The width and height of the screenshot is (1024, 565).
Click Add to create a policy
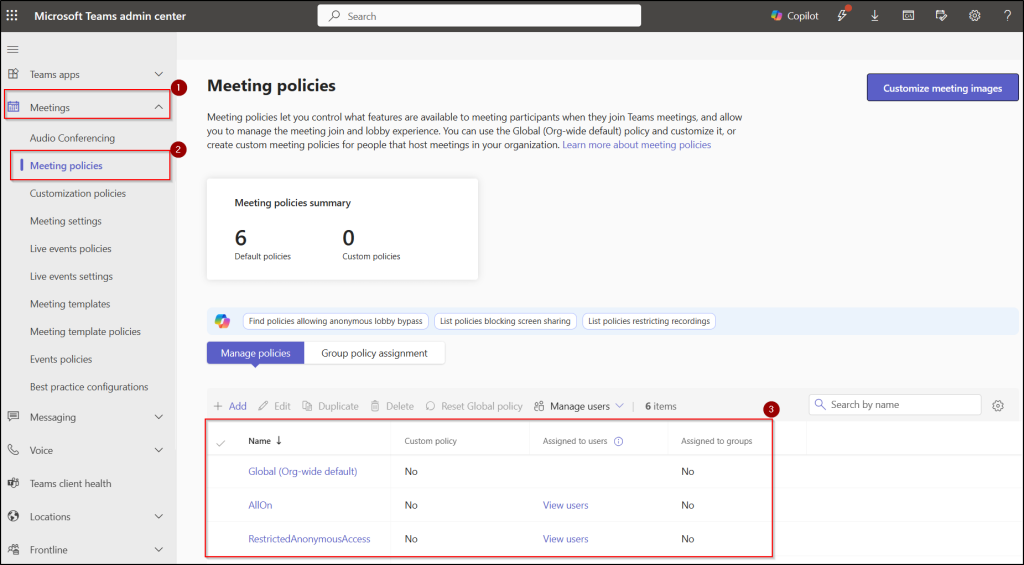click(x=230, y=406)
